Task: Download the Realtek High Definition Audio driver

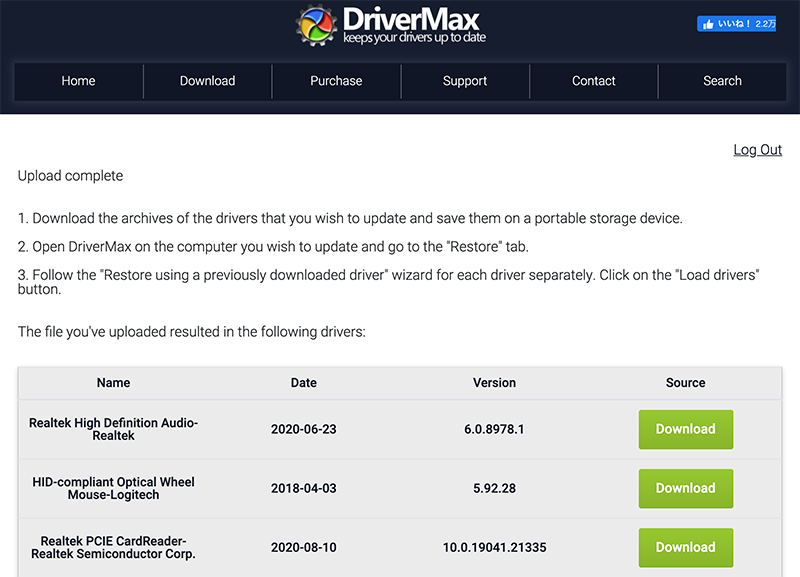Action: (x=685, y=429)
